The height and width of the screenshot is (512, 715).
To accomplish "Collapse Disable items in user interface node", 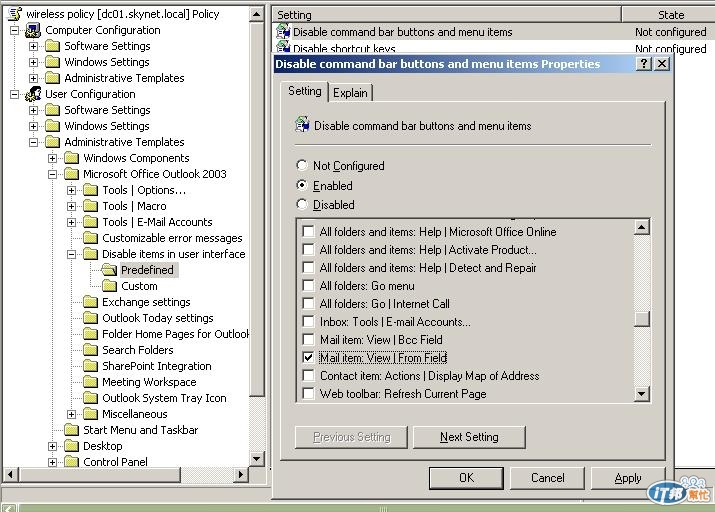I will pos(72,254).
